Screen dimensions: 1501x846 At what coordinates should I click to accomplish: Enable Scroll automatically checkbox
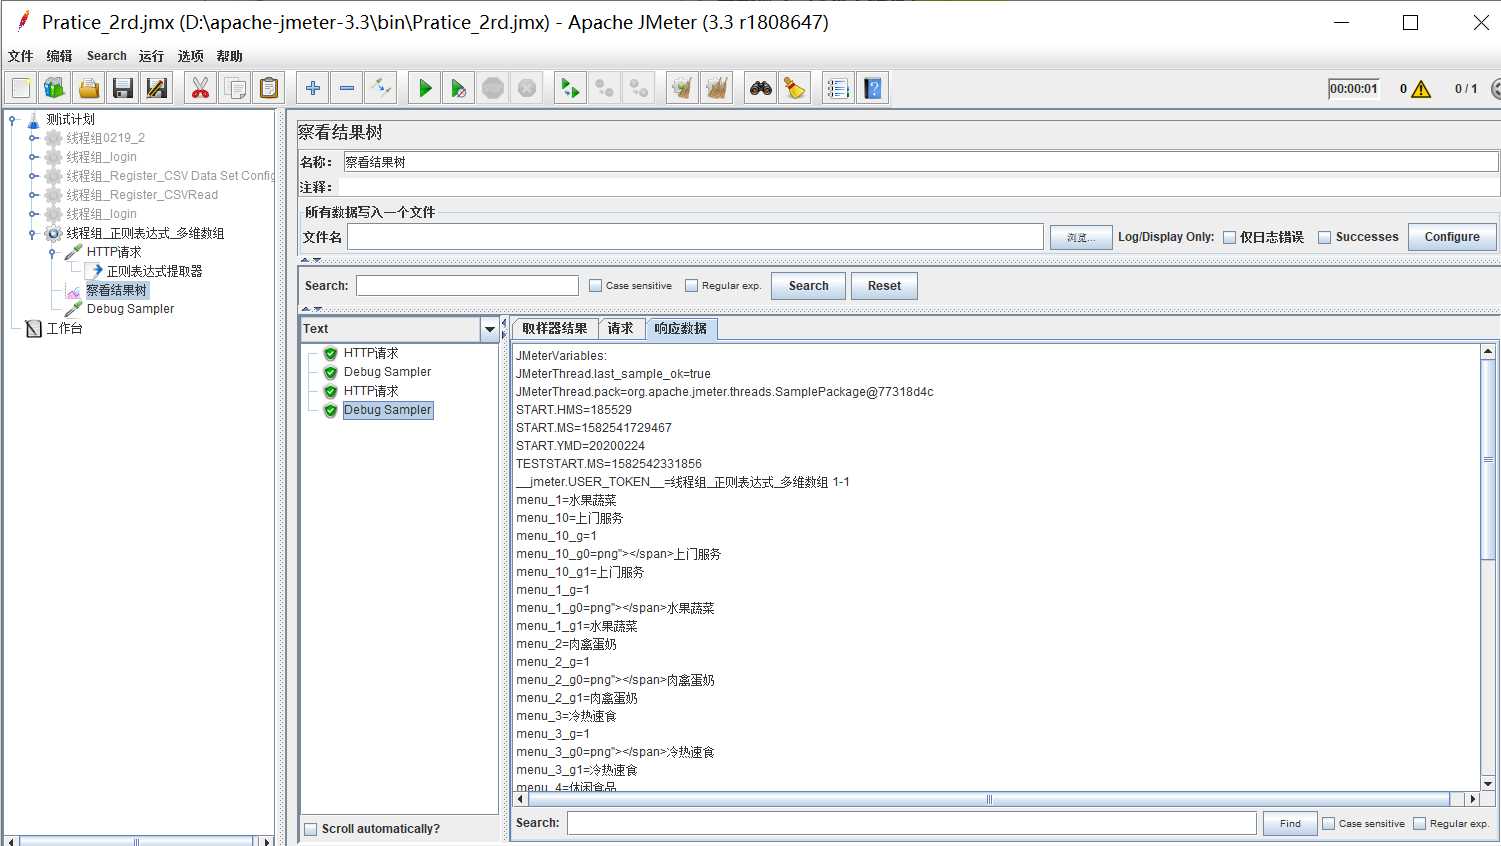coord(311,829)
